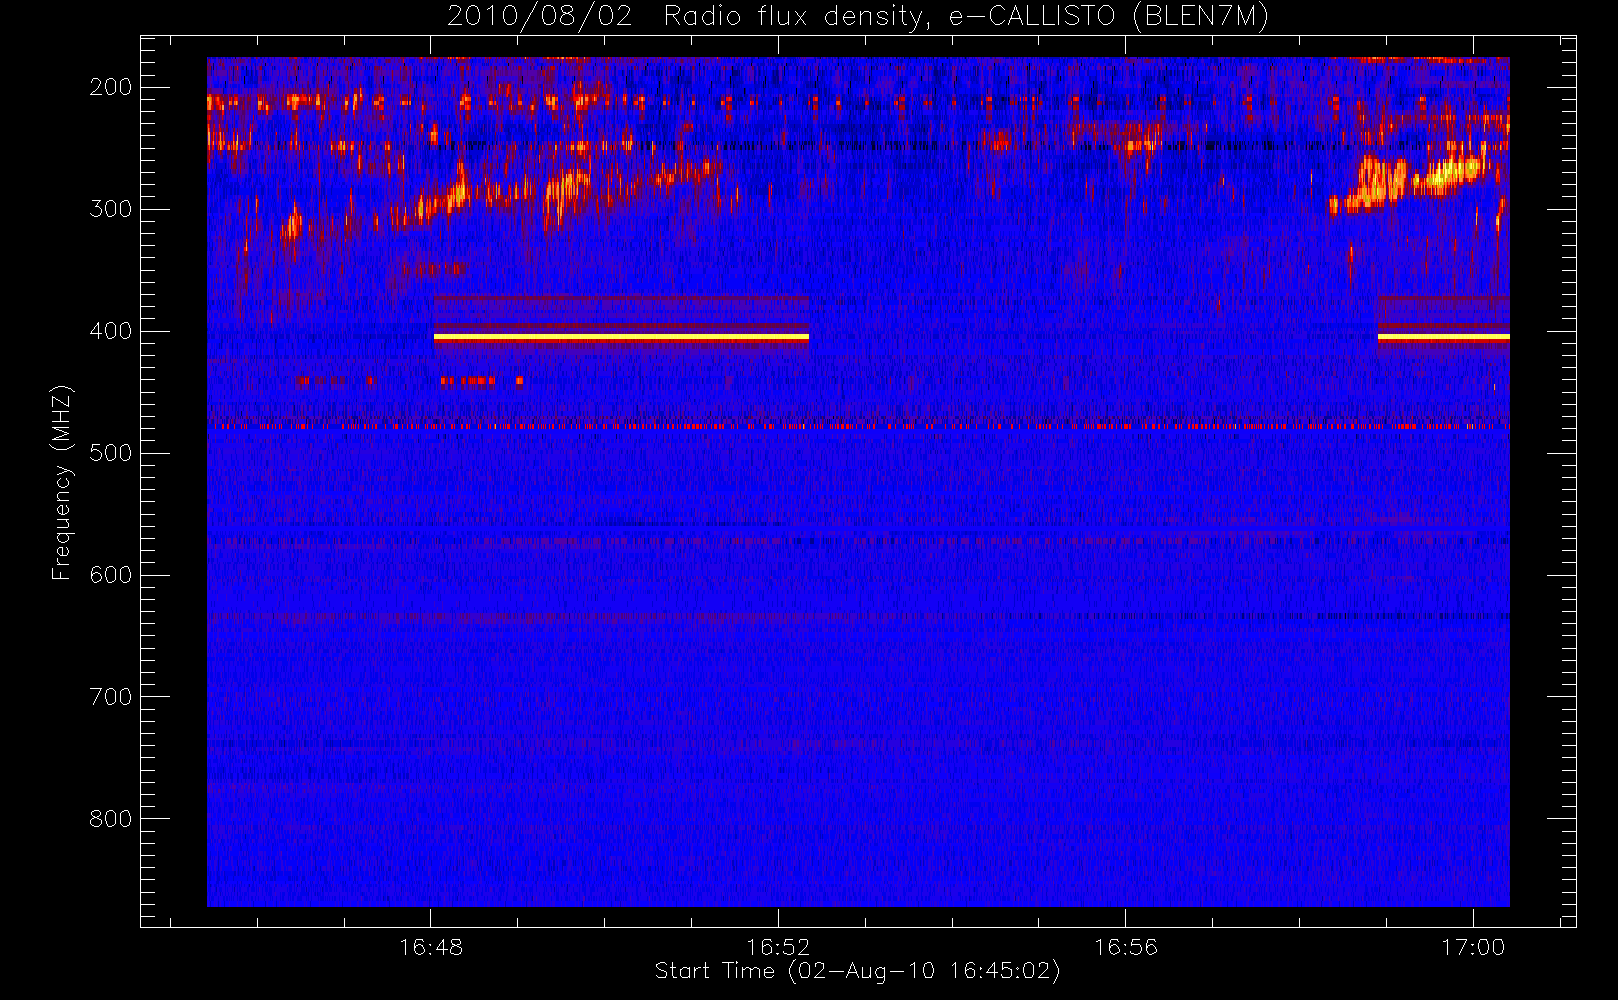Click the 800 frequency tick label
The height and width of the screenshot is (1000, 1618).
tap(110, 819)
